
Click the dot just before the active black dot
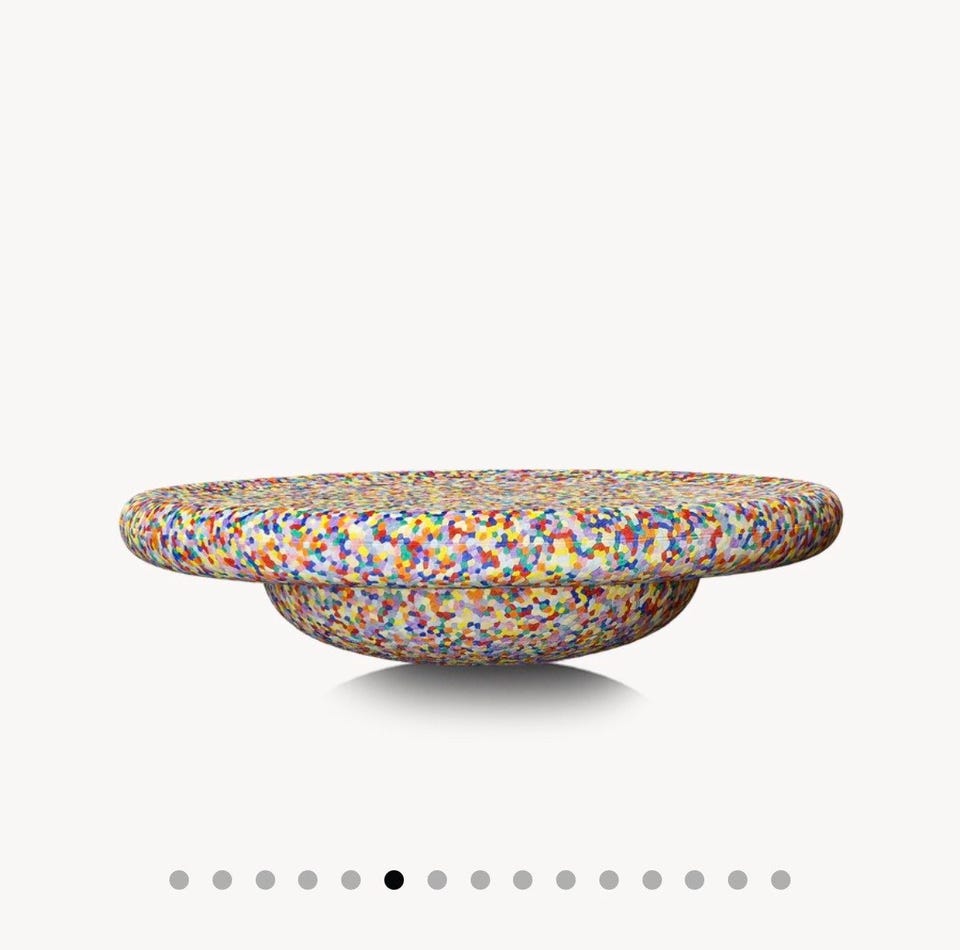[351, 880]
